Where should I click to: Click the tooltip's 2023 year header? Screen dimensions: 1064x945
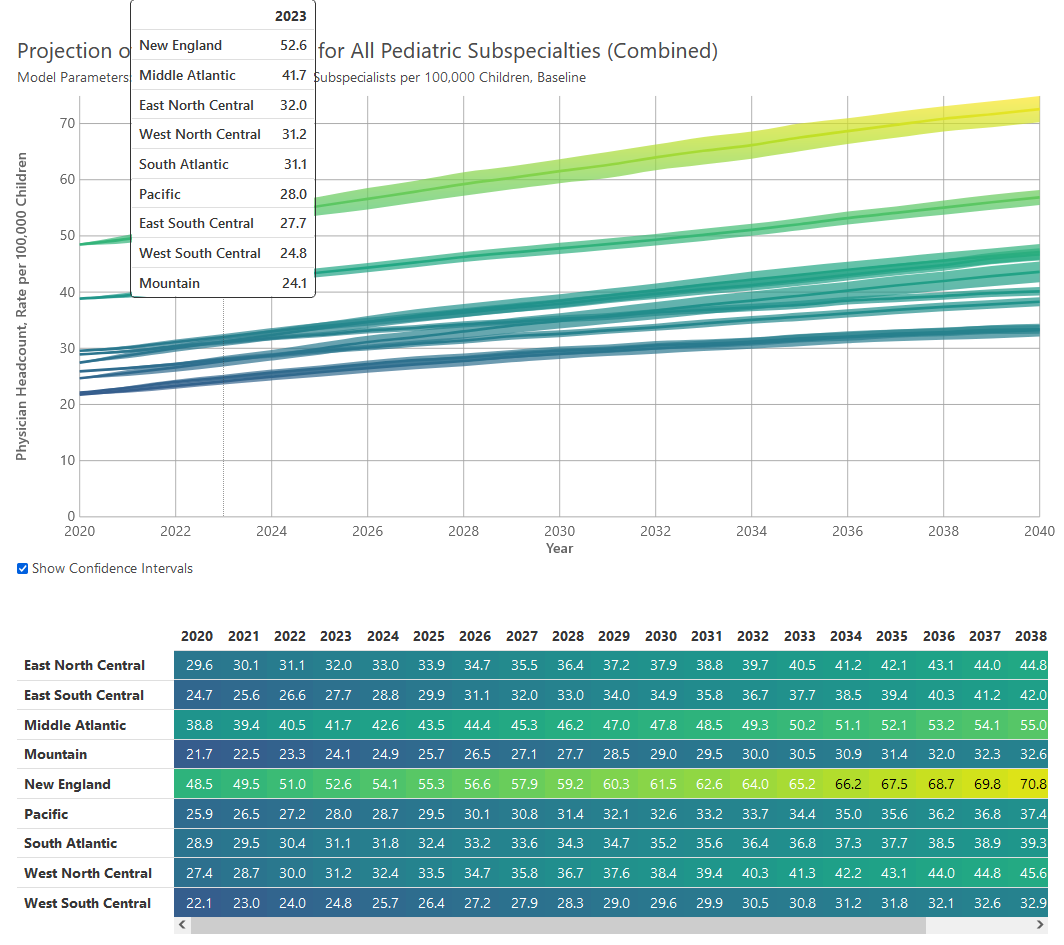coord(290,16)
